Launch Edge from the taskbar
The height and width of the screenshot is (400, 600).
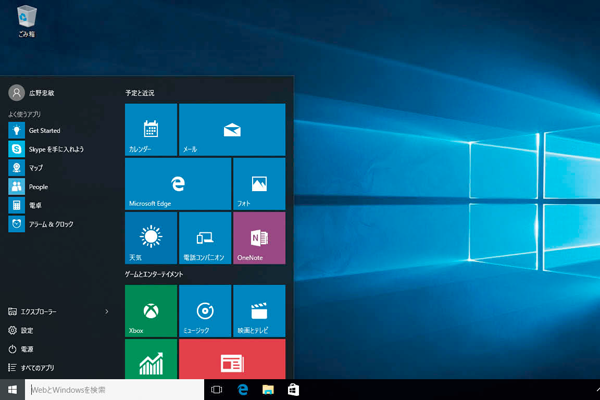[243, 390]
